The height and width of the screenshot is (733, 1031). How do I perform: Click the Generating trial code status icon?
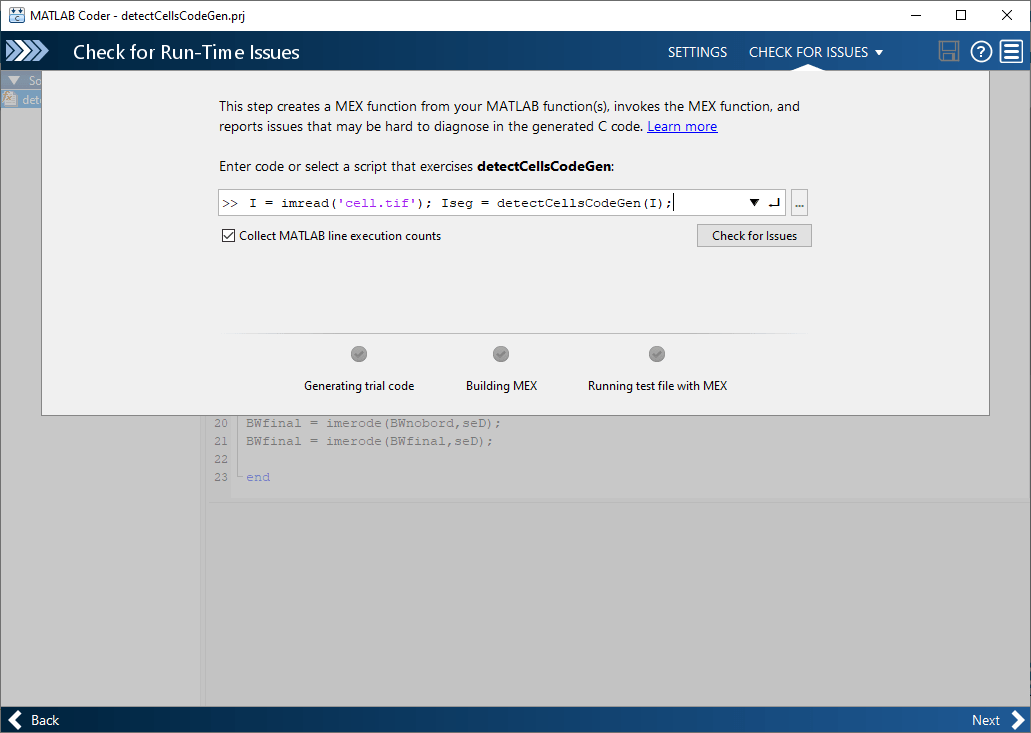359,354
